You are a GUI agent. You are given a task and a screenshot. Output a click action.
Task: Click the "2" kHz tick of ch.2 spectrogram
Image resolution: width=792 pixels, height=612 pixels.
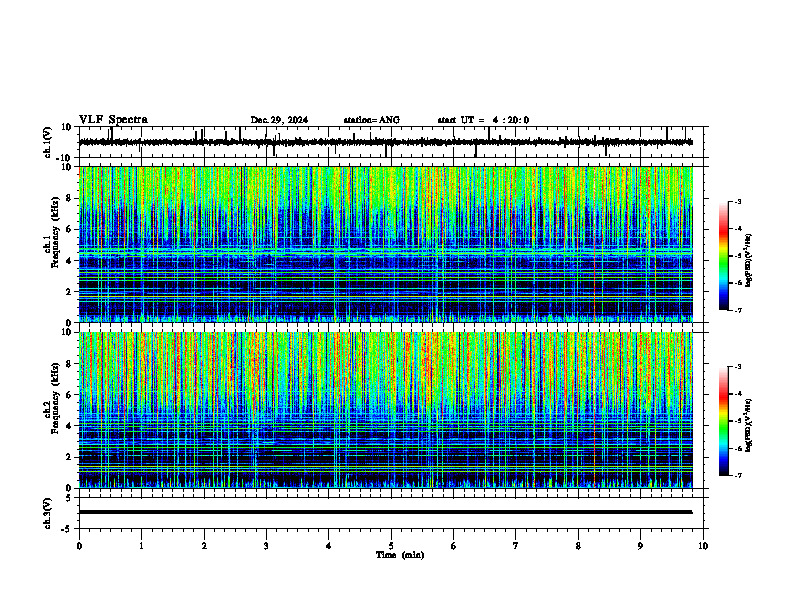click(70, 457)
